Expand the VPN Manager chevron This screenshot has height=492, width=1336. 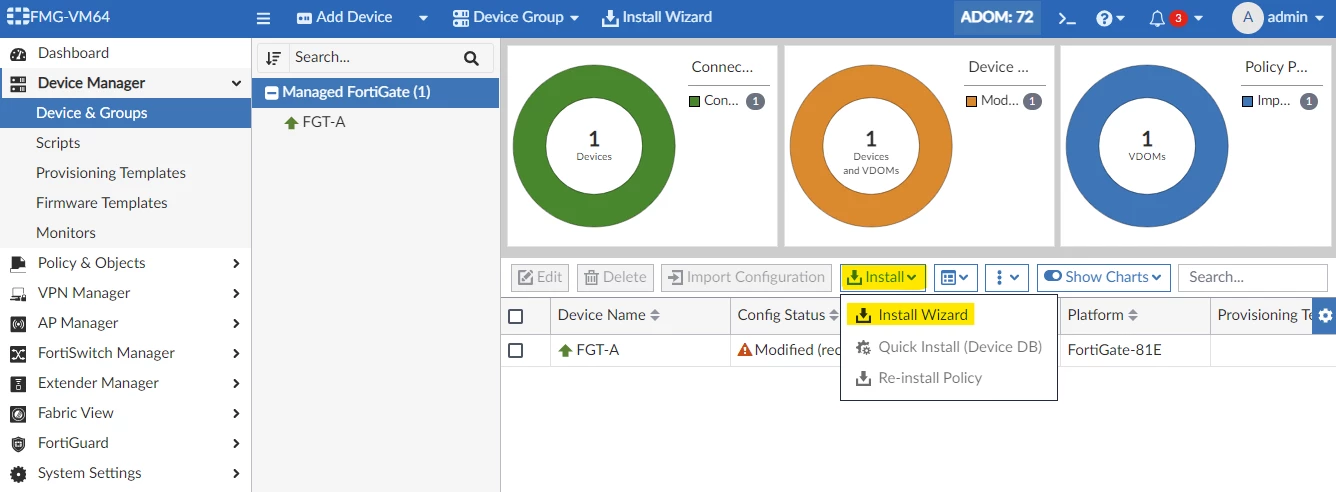236,293
